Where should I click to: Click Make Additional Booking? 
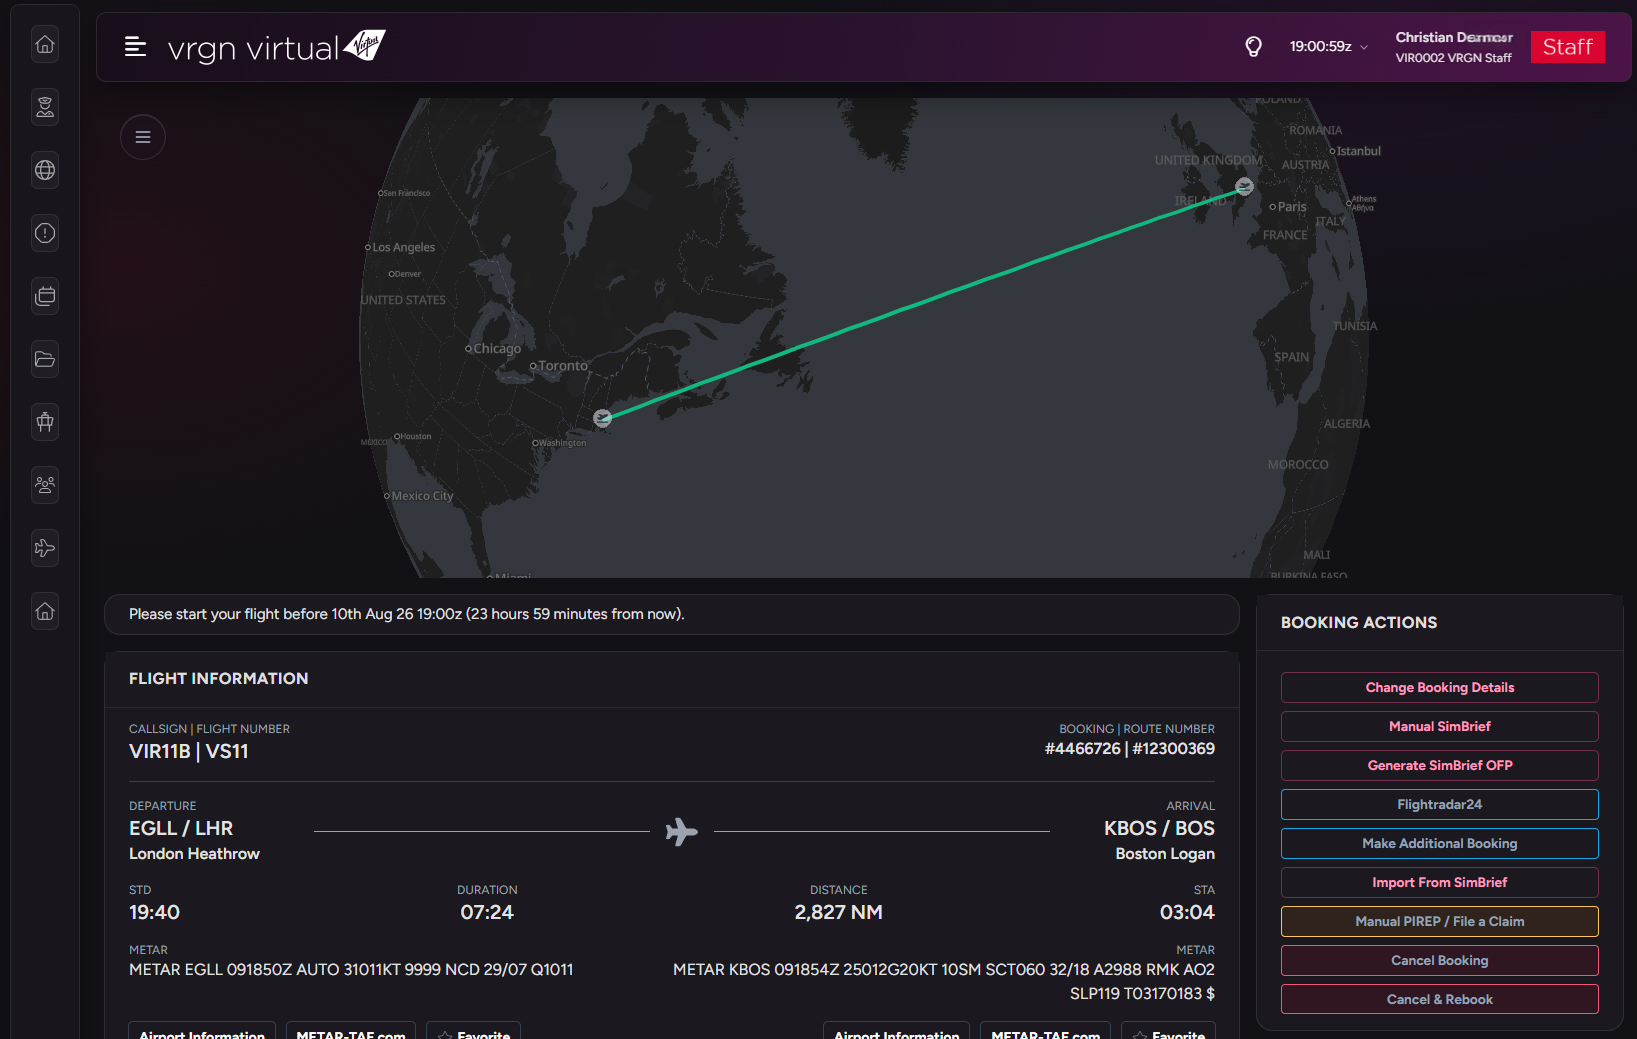(1439, 843)
